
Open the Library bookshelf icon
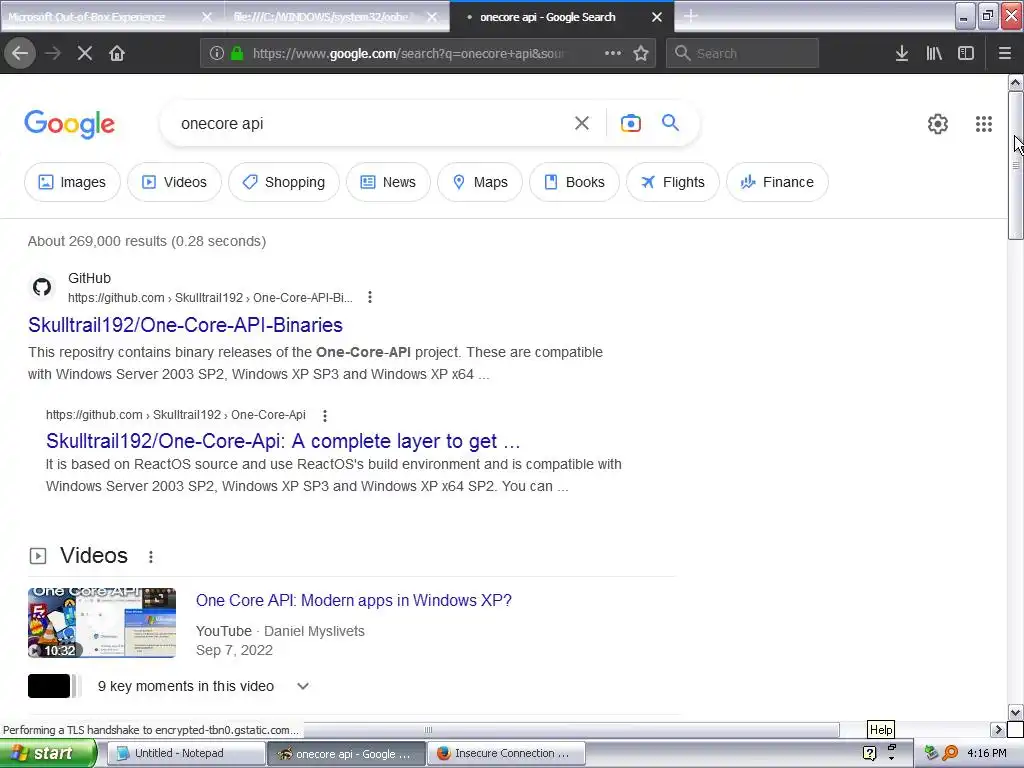point(934,53)
